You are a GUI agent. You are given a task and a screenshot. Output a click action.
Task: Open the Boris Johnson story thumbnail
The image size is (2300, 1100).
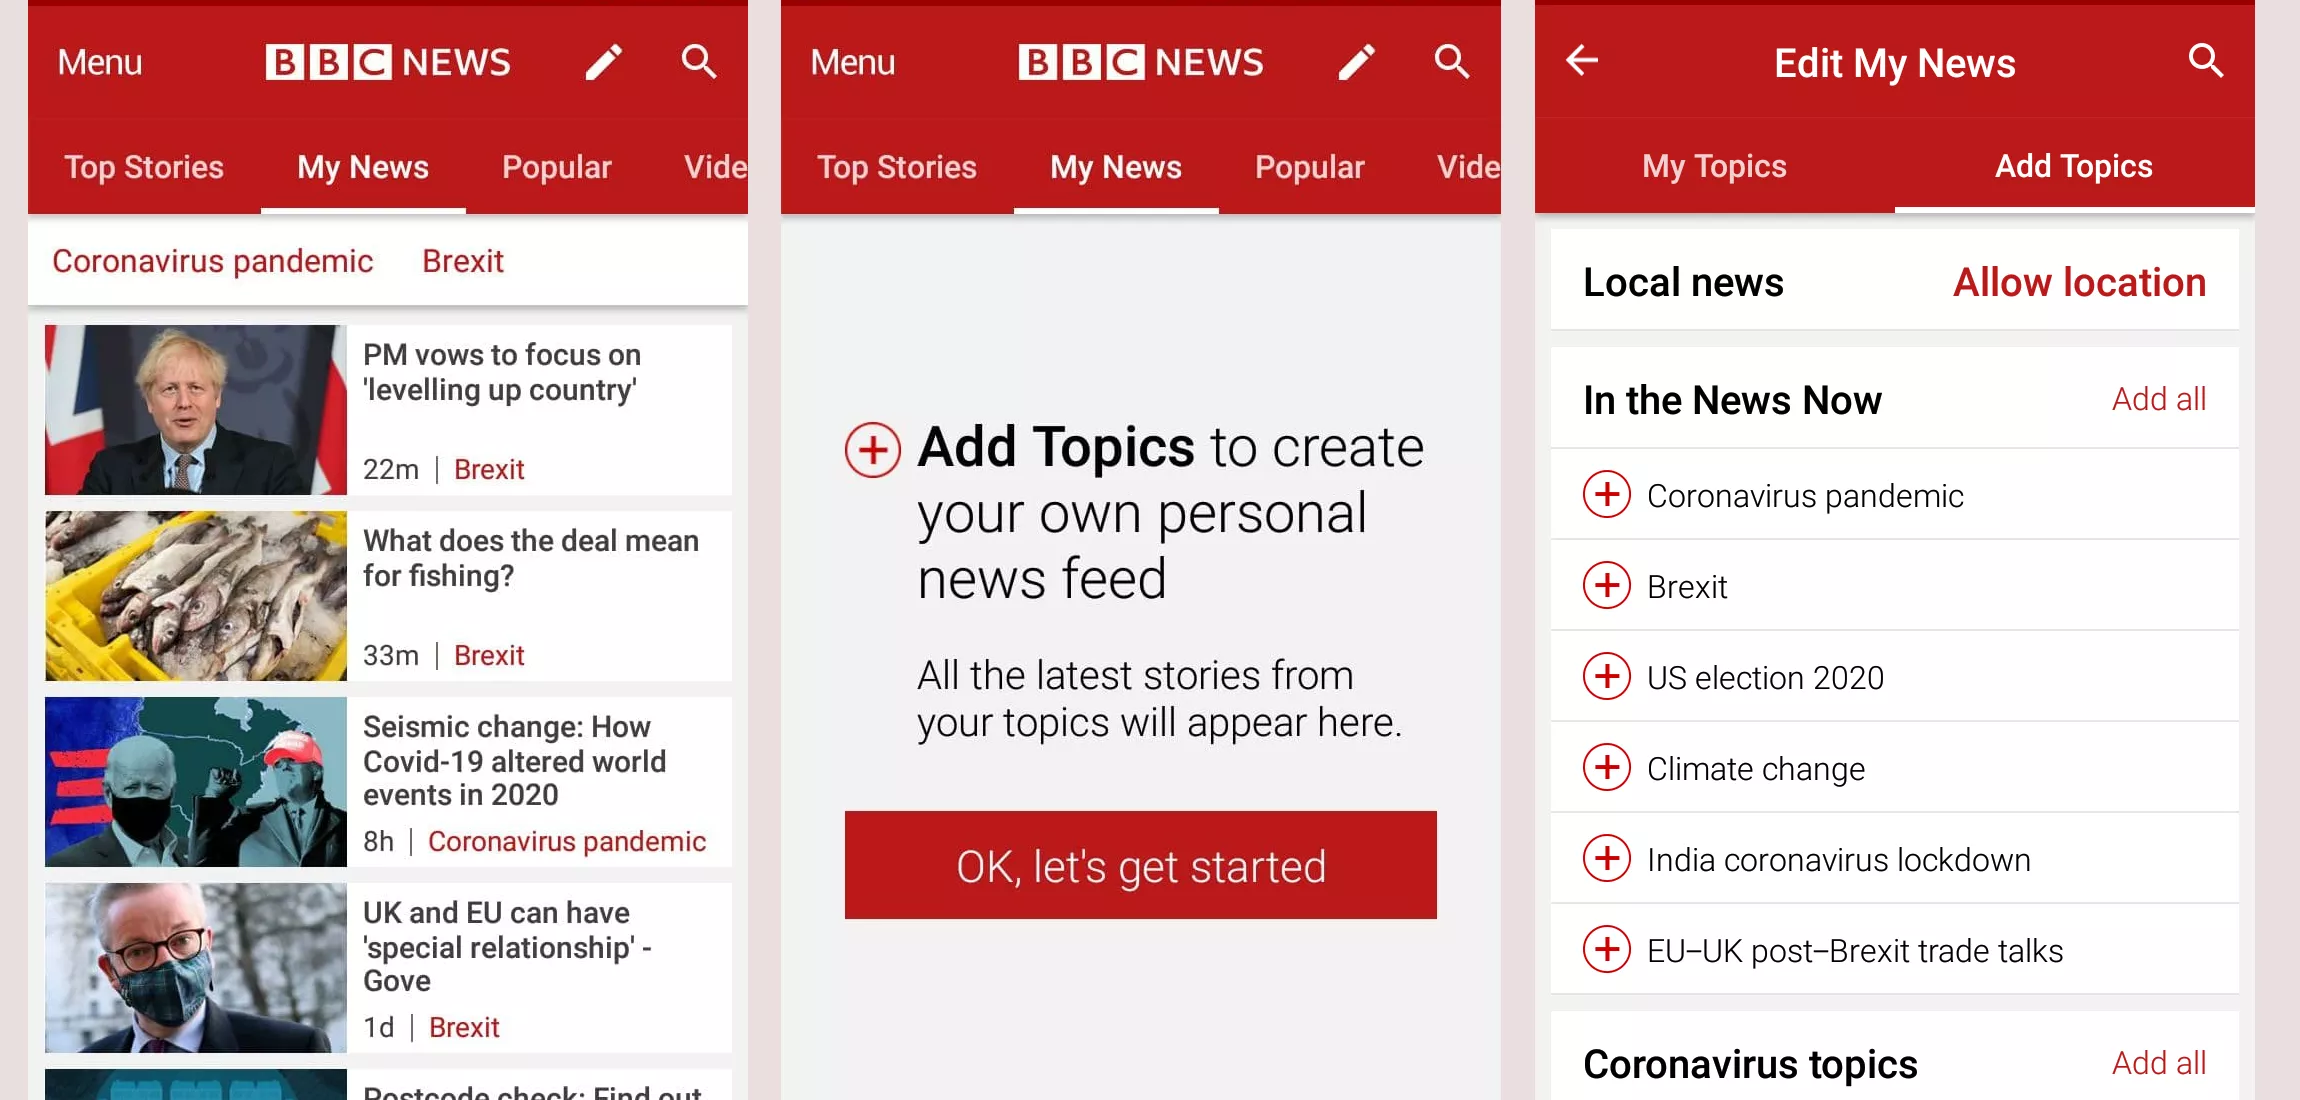(x=196, y=410)
